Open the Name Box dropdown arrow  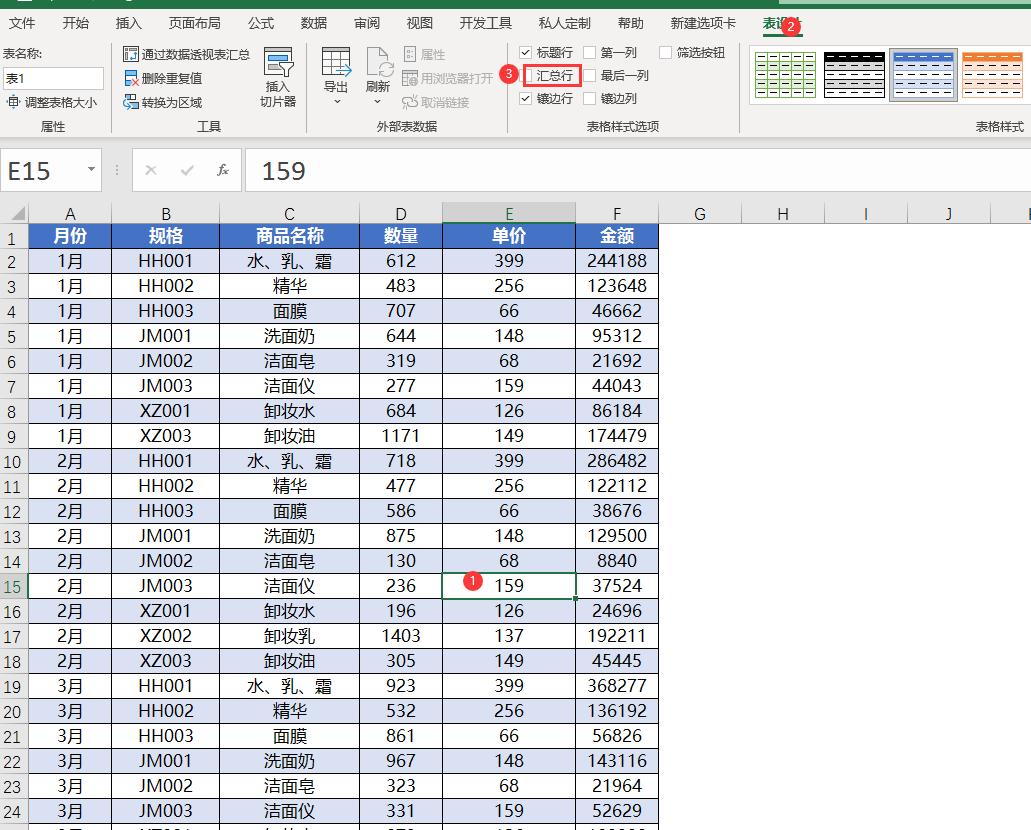click(x=91, y=169)
